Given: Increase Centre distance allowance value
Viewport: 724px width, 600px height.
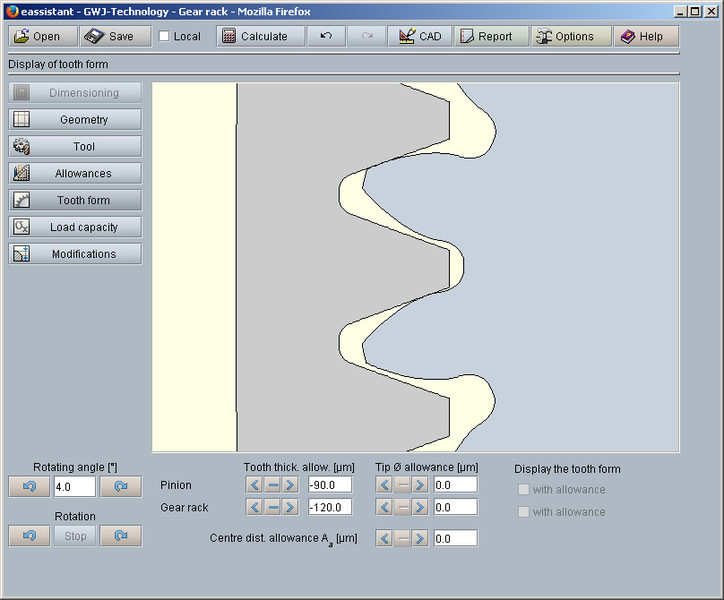Looking at the screenshot, I should pyautogui.click(x=420, y=539).
